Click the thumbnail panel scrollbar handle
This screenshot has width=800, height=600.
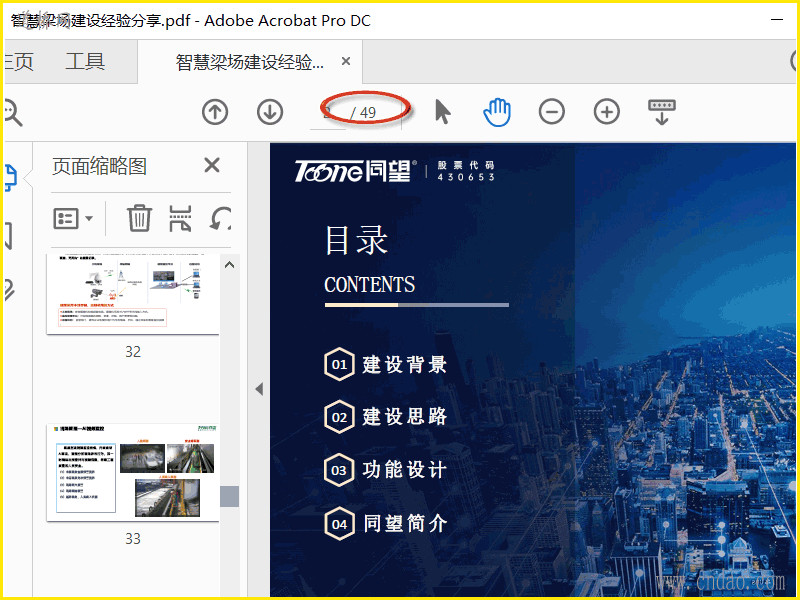[x=230, y=496]
